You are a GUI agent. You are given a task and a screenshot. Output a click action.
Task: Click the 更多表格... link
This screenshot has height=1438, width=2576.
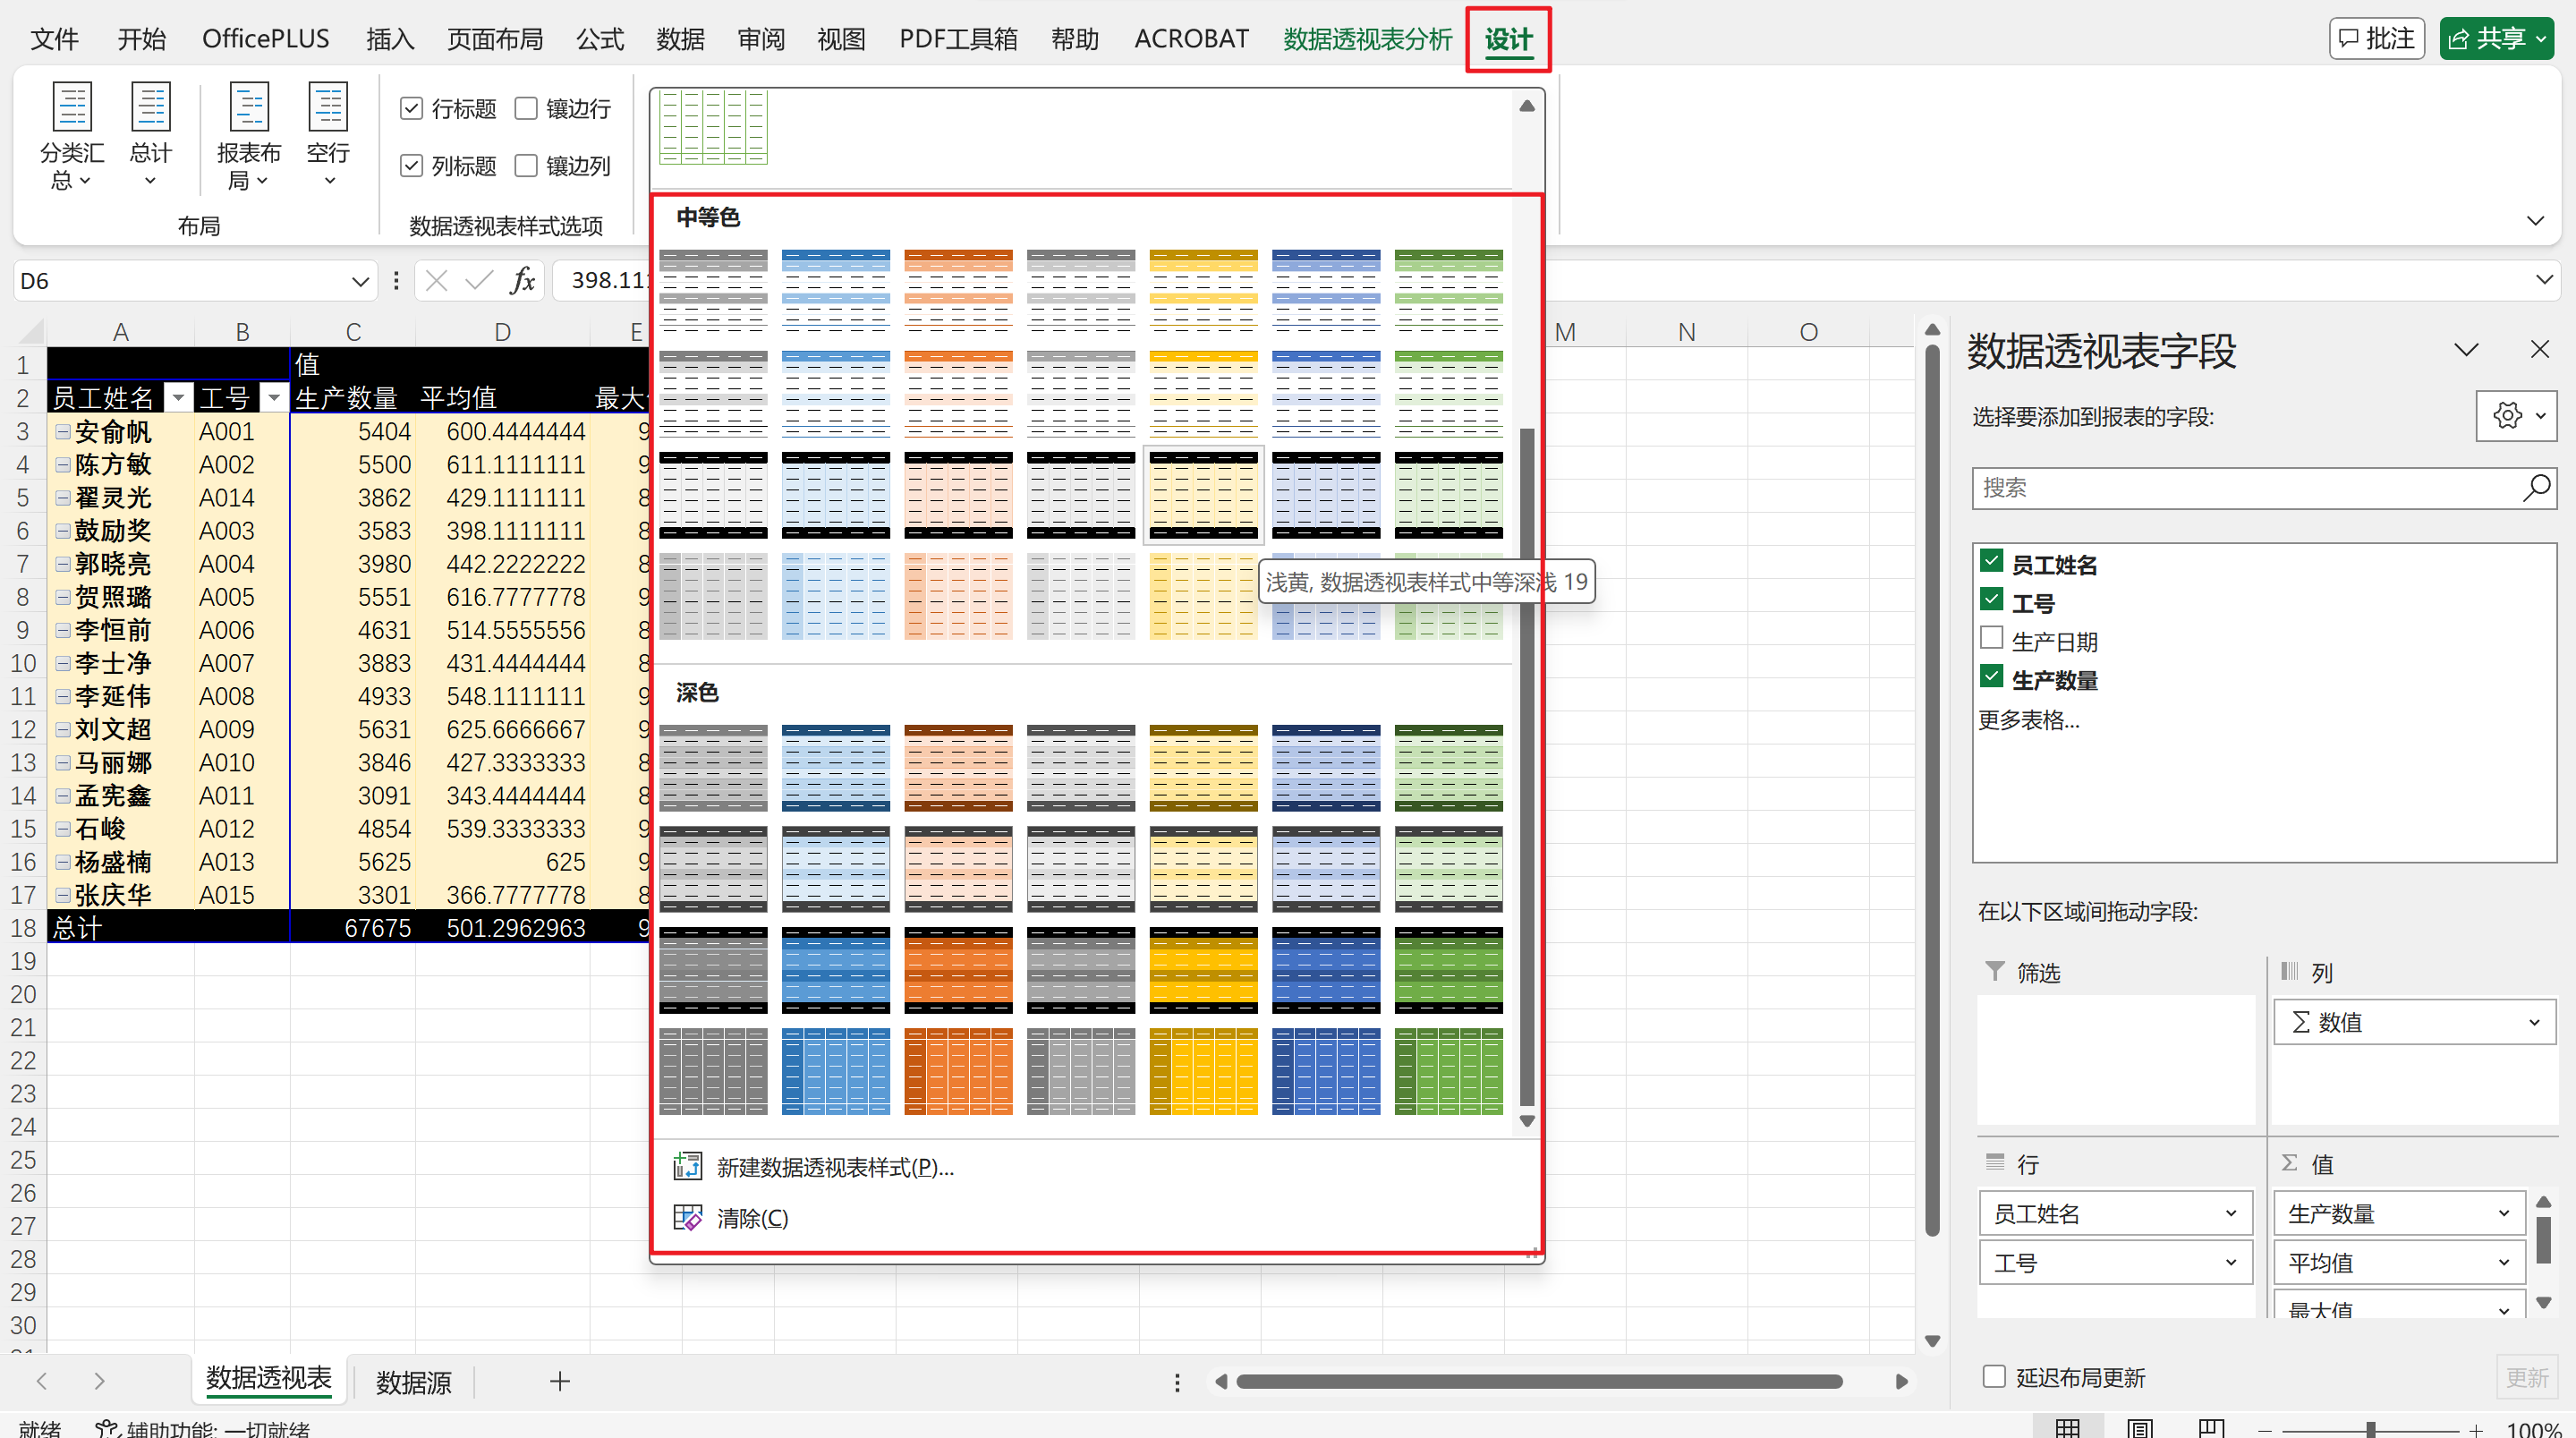coord(2028,720)
